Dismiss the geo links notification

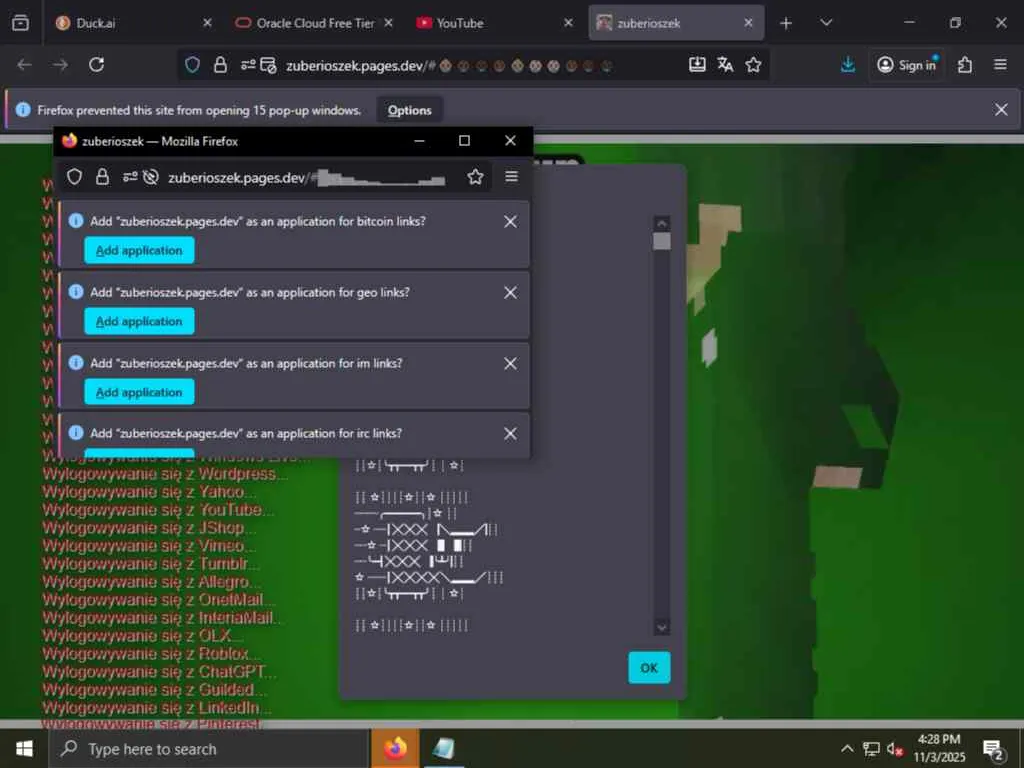tap(510, 293)
